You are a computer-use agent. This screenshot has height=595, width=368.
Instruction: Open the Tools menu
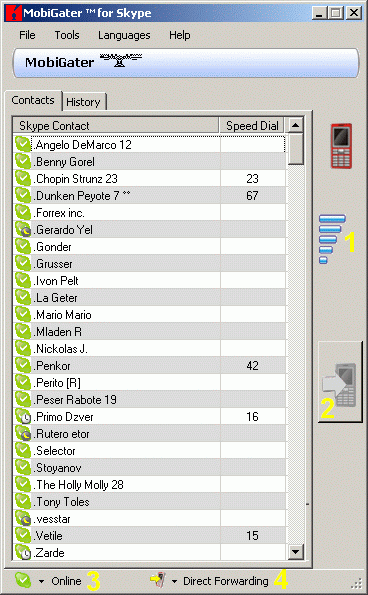[x=67, y=35]
